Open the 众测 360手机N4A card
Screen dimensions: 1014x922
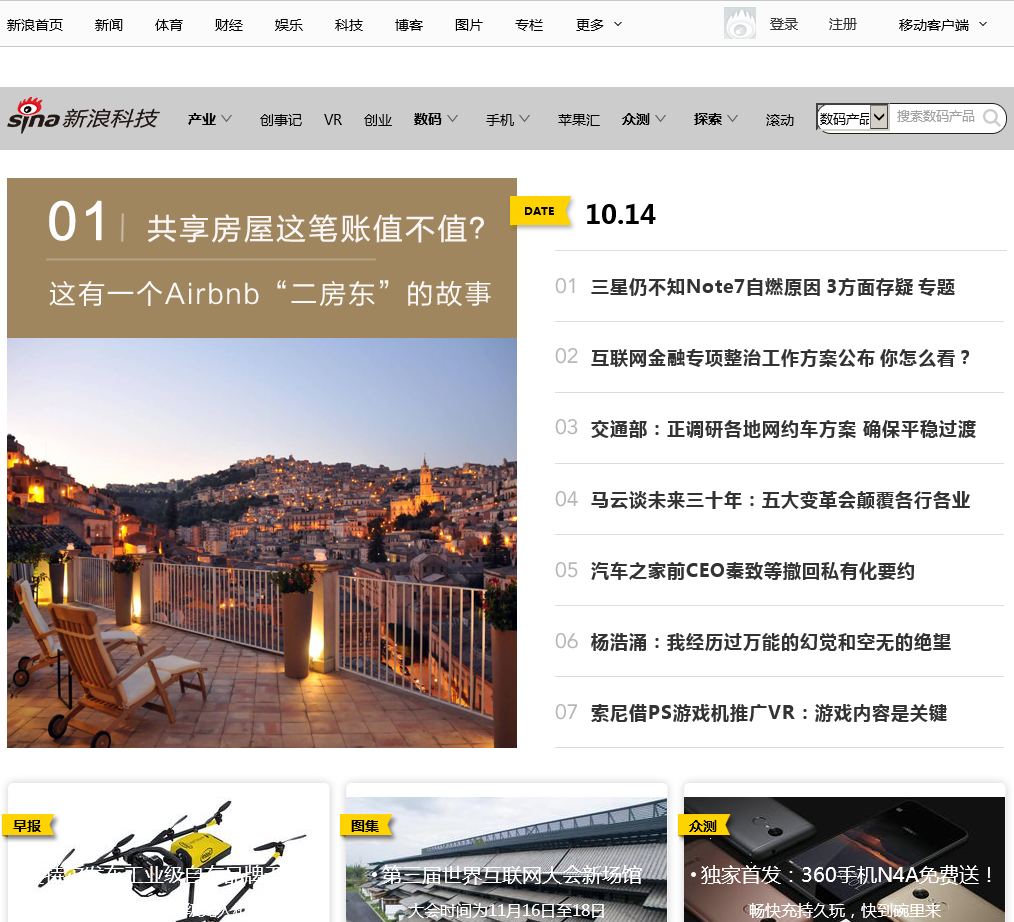click(x=845, y=859)
